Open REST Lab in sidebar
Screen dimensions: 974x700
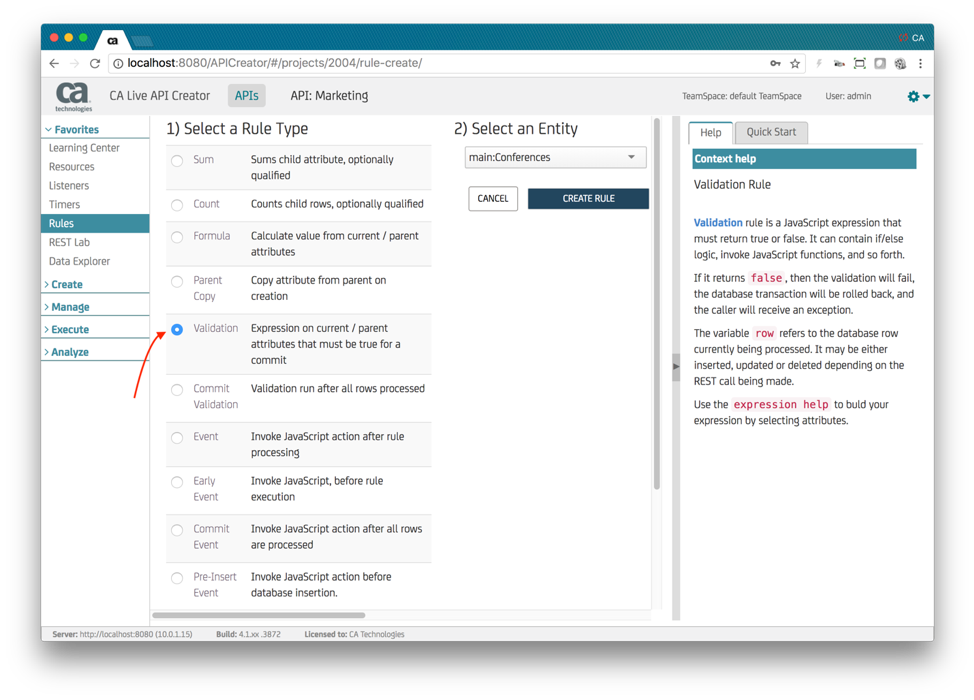pos(69,242)
